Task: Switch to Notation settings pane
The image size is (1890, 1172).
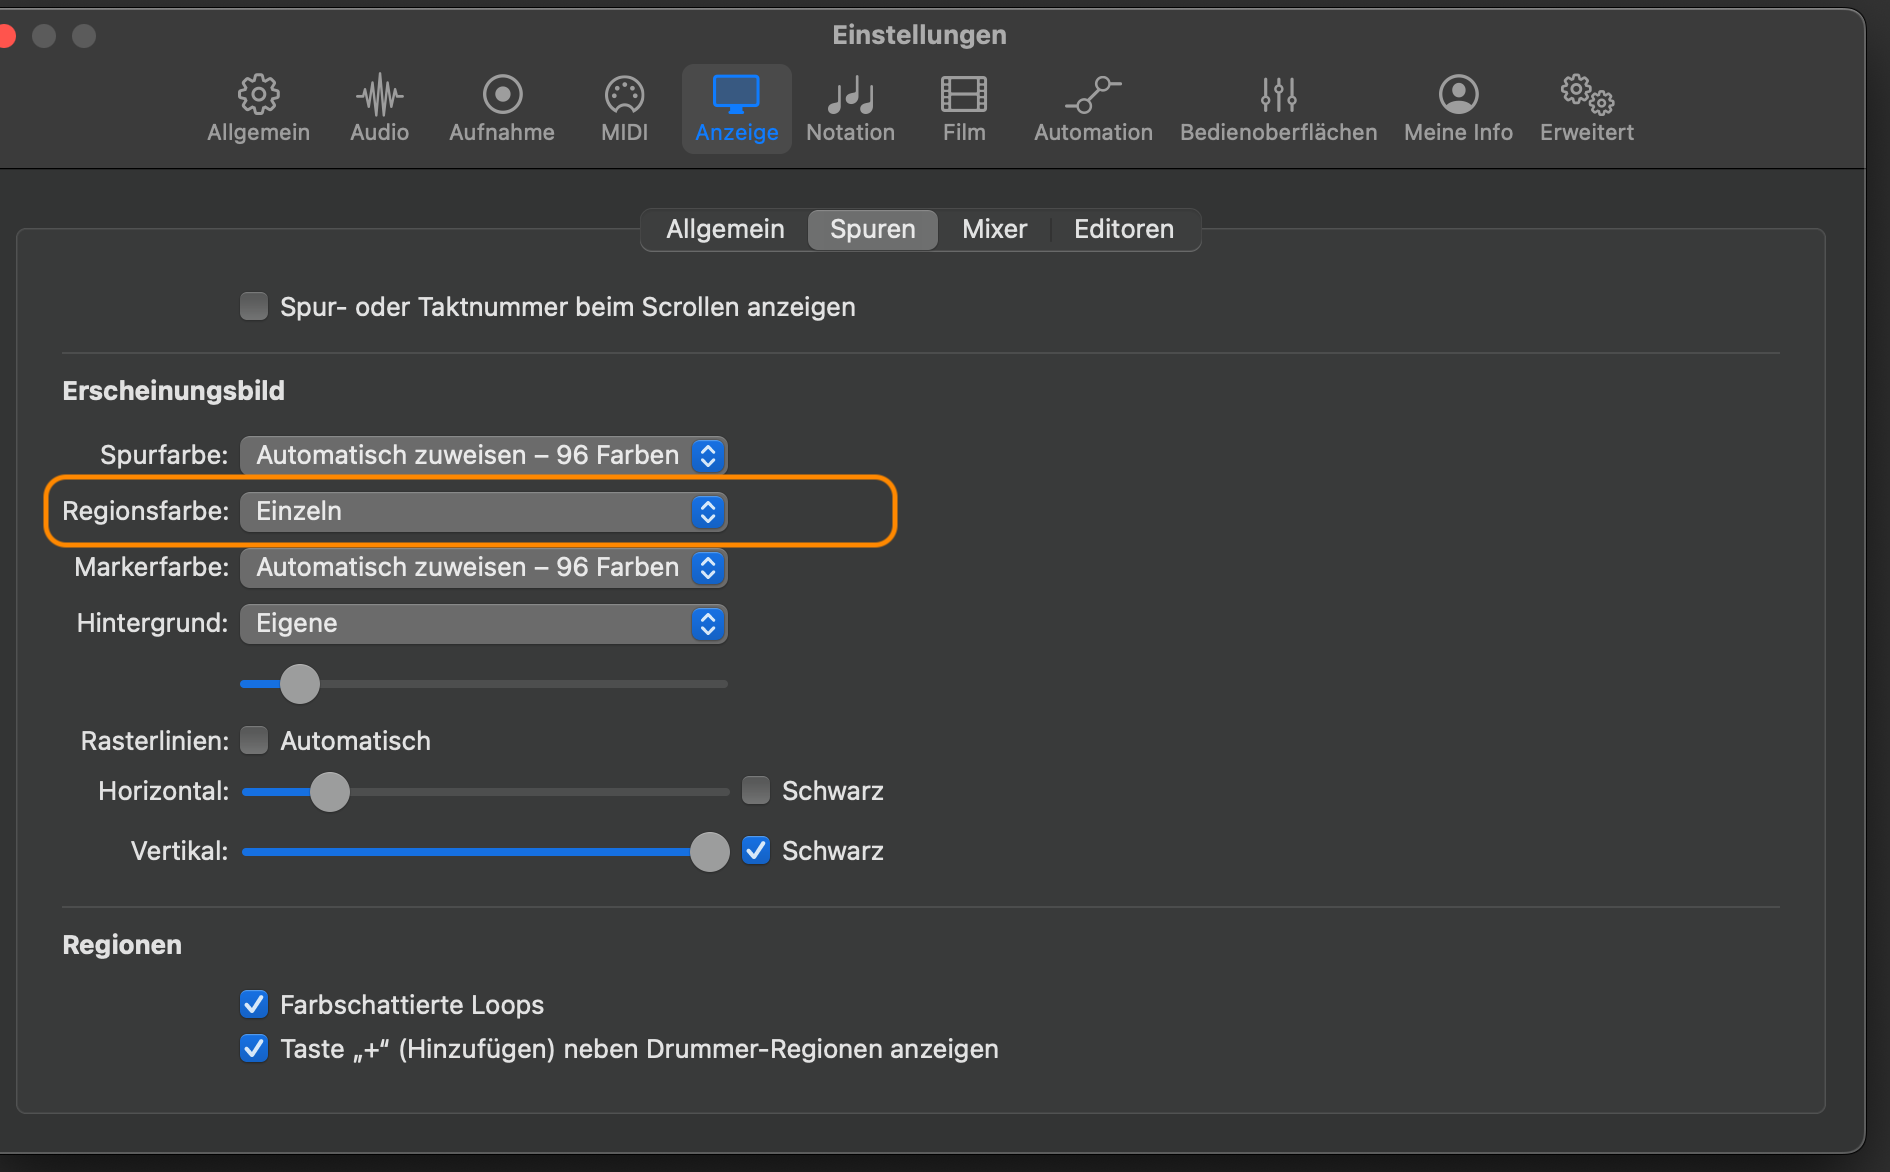Action: pos(850,108)
